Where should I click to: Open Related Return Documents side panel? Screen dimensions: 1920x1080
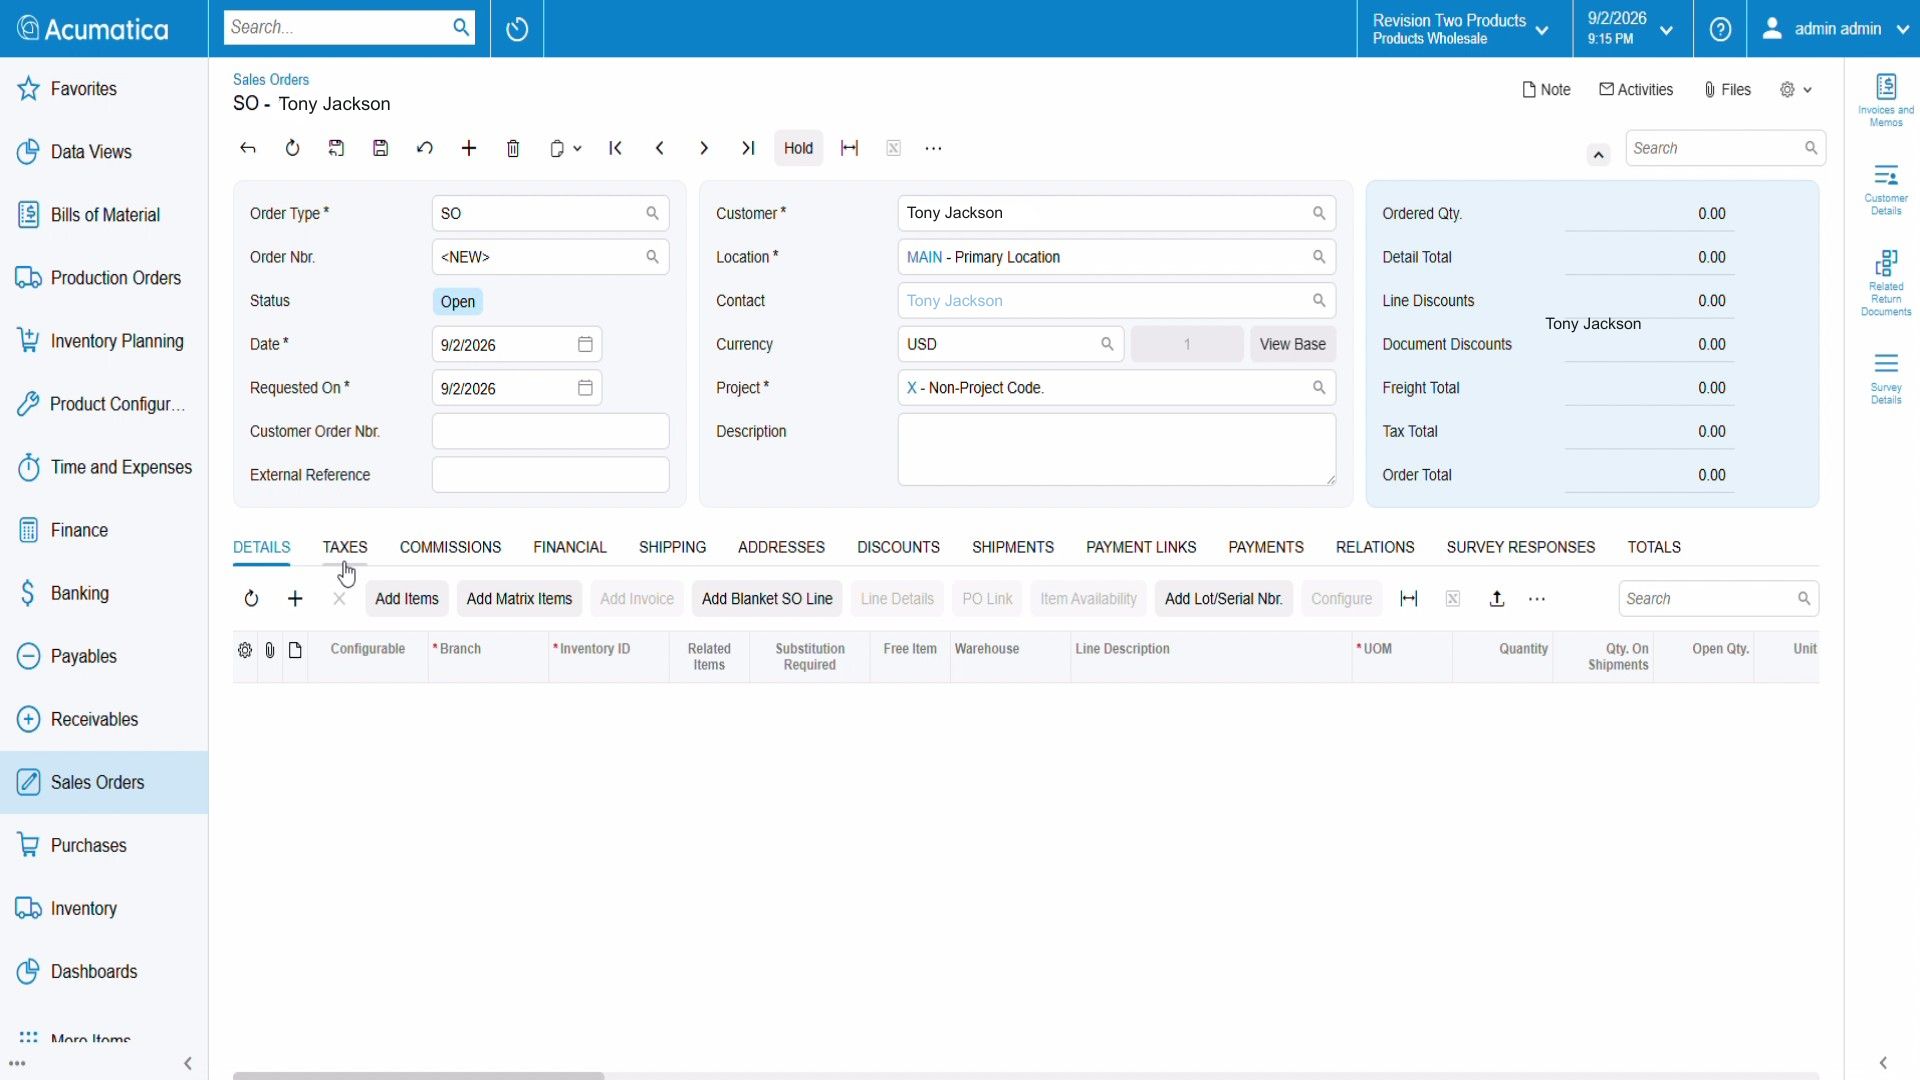pyautogui.click(x=1886, y=283)
